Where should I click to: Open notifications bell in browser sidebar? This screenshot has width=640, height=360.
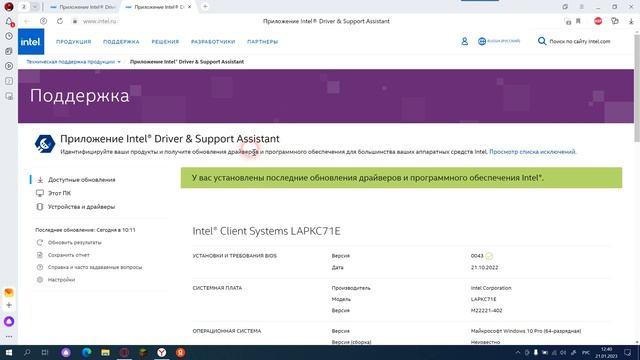[9, 21]
